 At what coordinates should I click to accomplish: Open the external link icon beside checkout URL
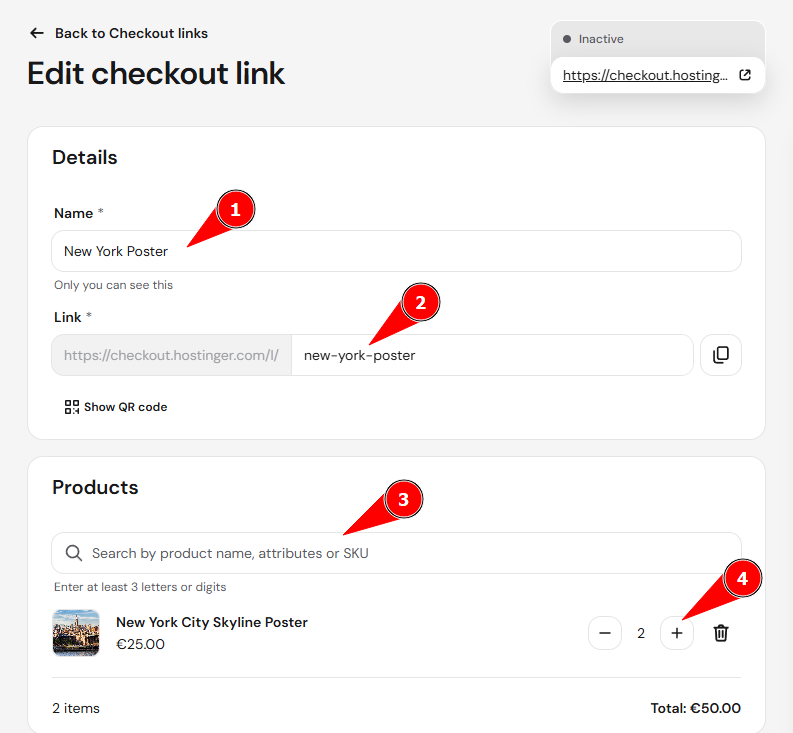point(744,75)
